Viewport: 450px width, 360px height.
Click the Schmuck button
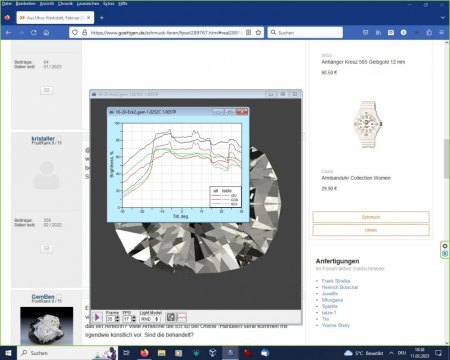coord(371,217)
